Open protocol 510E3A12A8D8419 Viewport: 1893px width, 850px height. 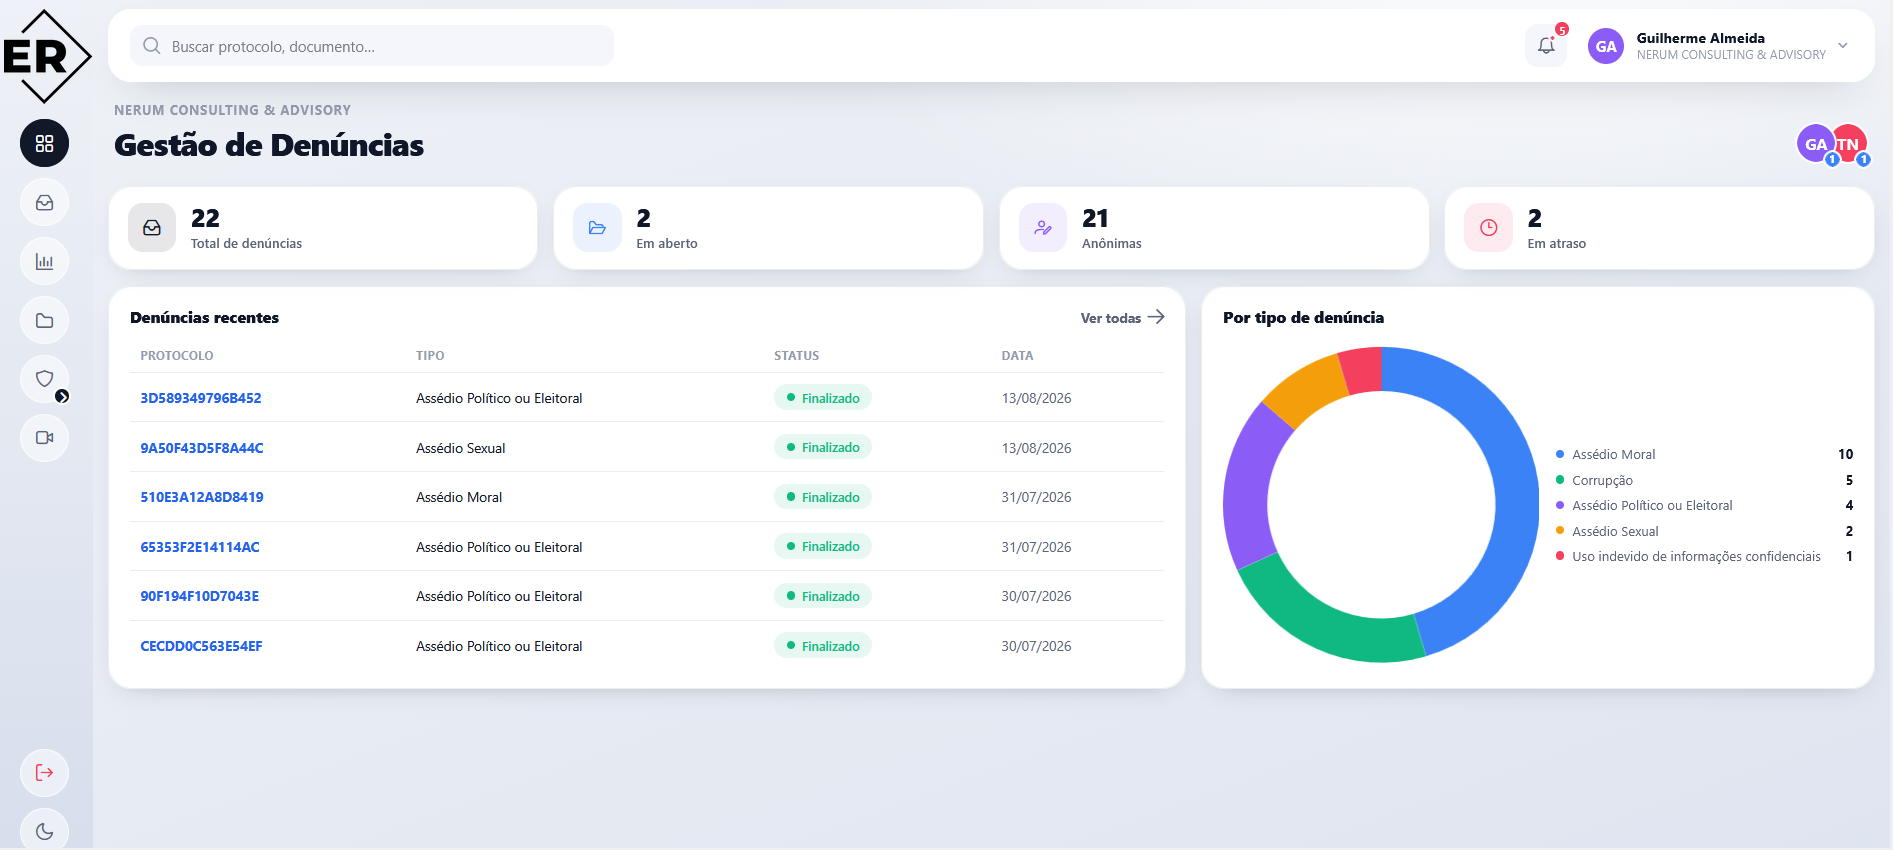(202, 497)
